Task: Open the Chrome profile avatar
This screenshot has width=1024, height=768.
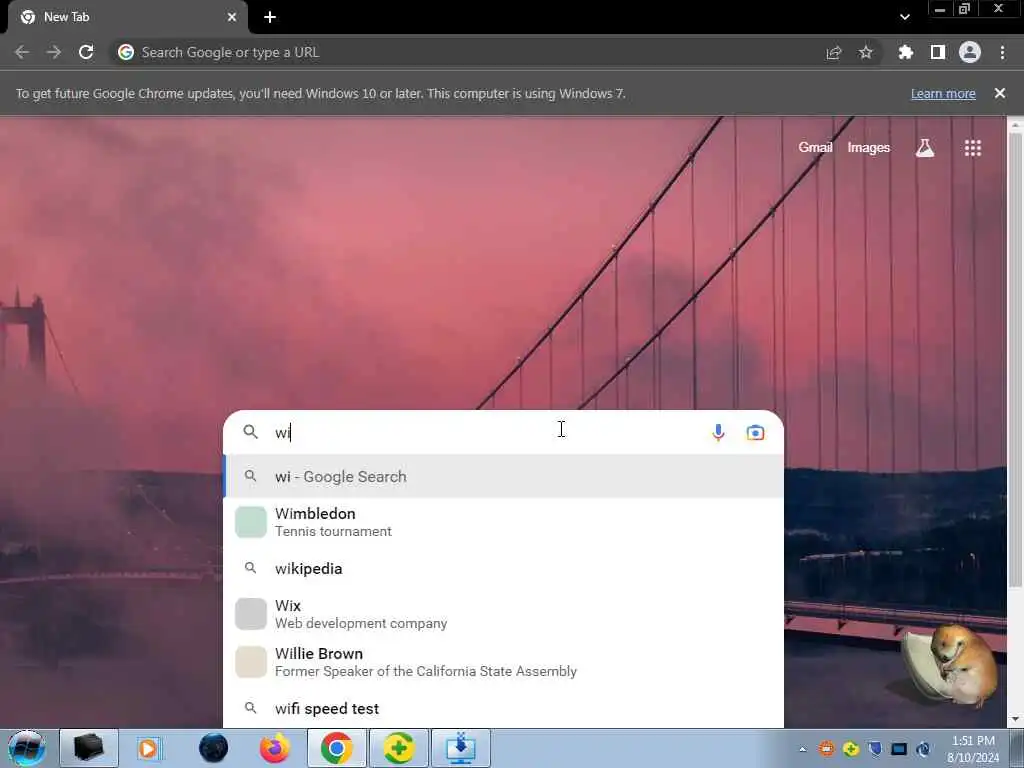Action: click(970, 52)
